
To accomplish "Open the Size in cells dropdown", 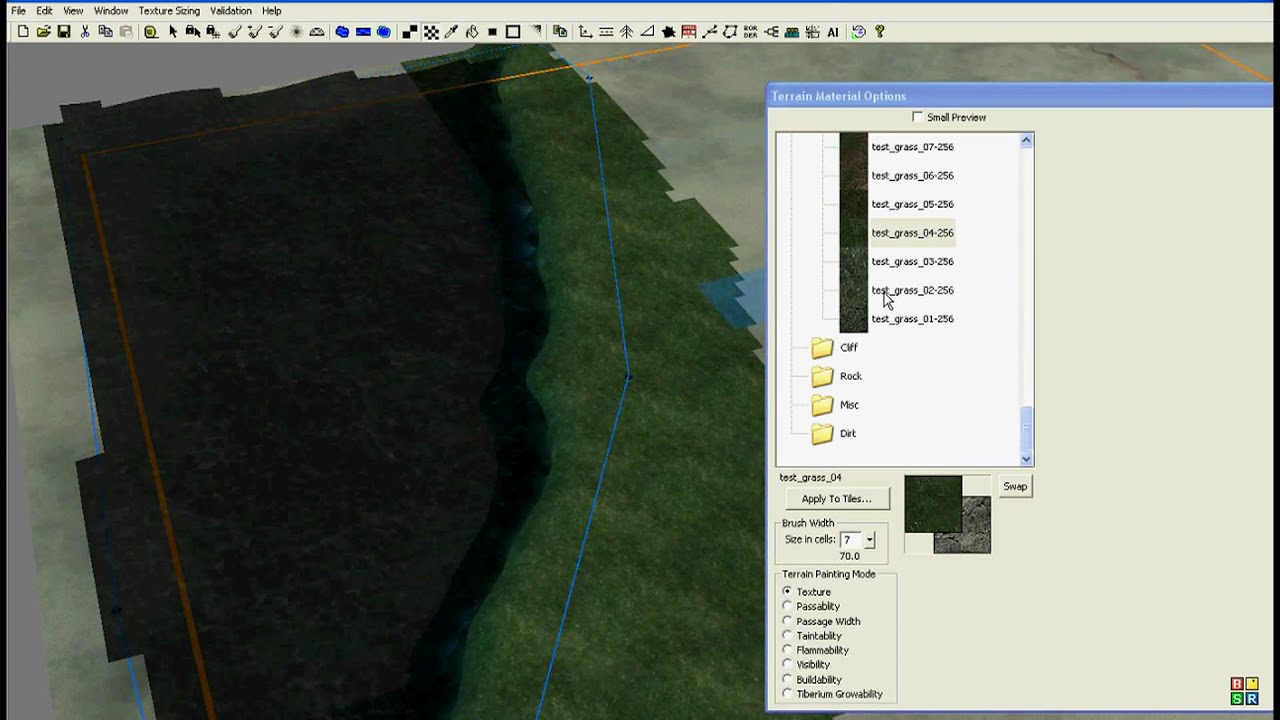I will click(869, 540).
